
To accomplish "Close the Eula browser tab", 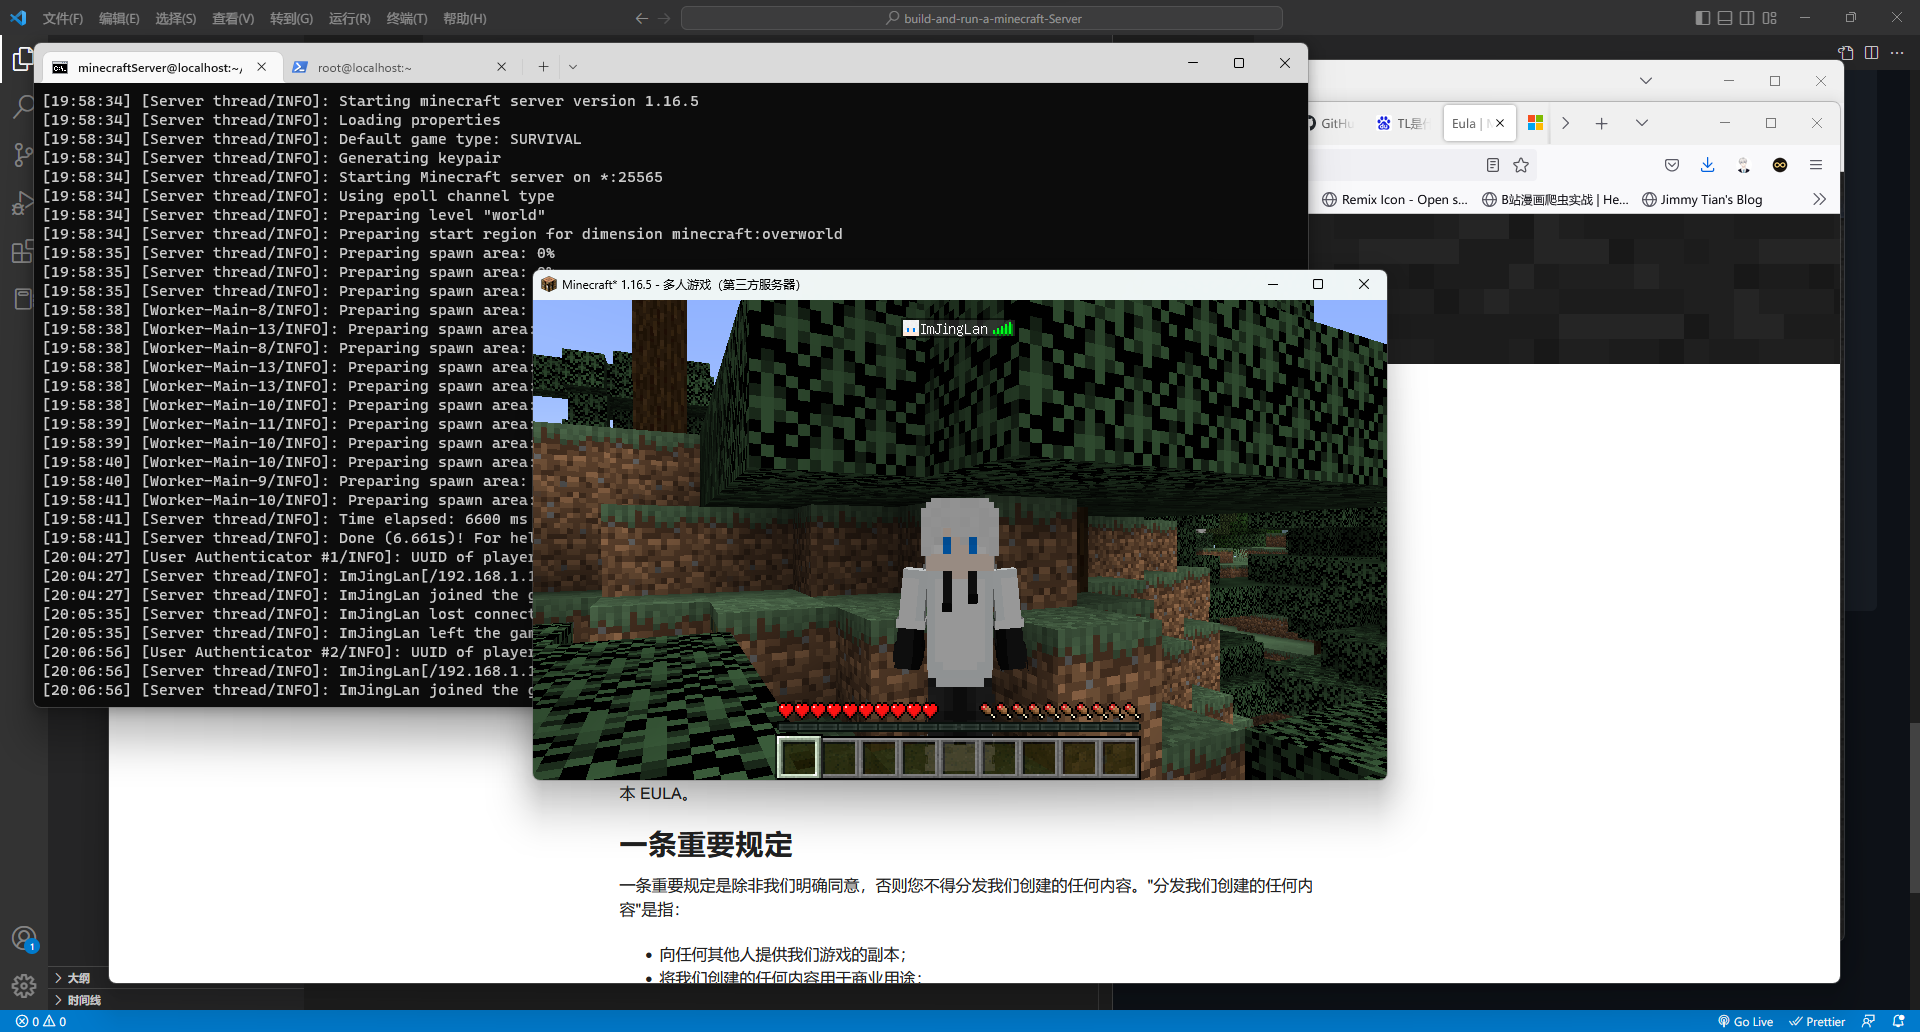I will (1500, 123).
